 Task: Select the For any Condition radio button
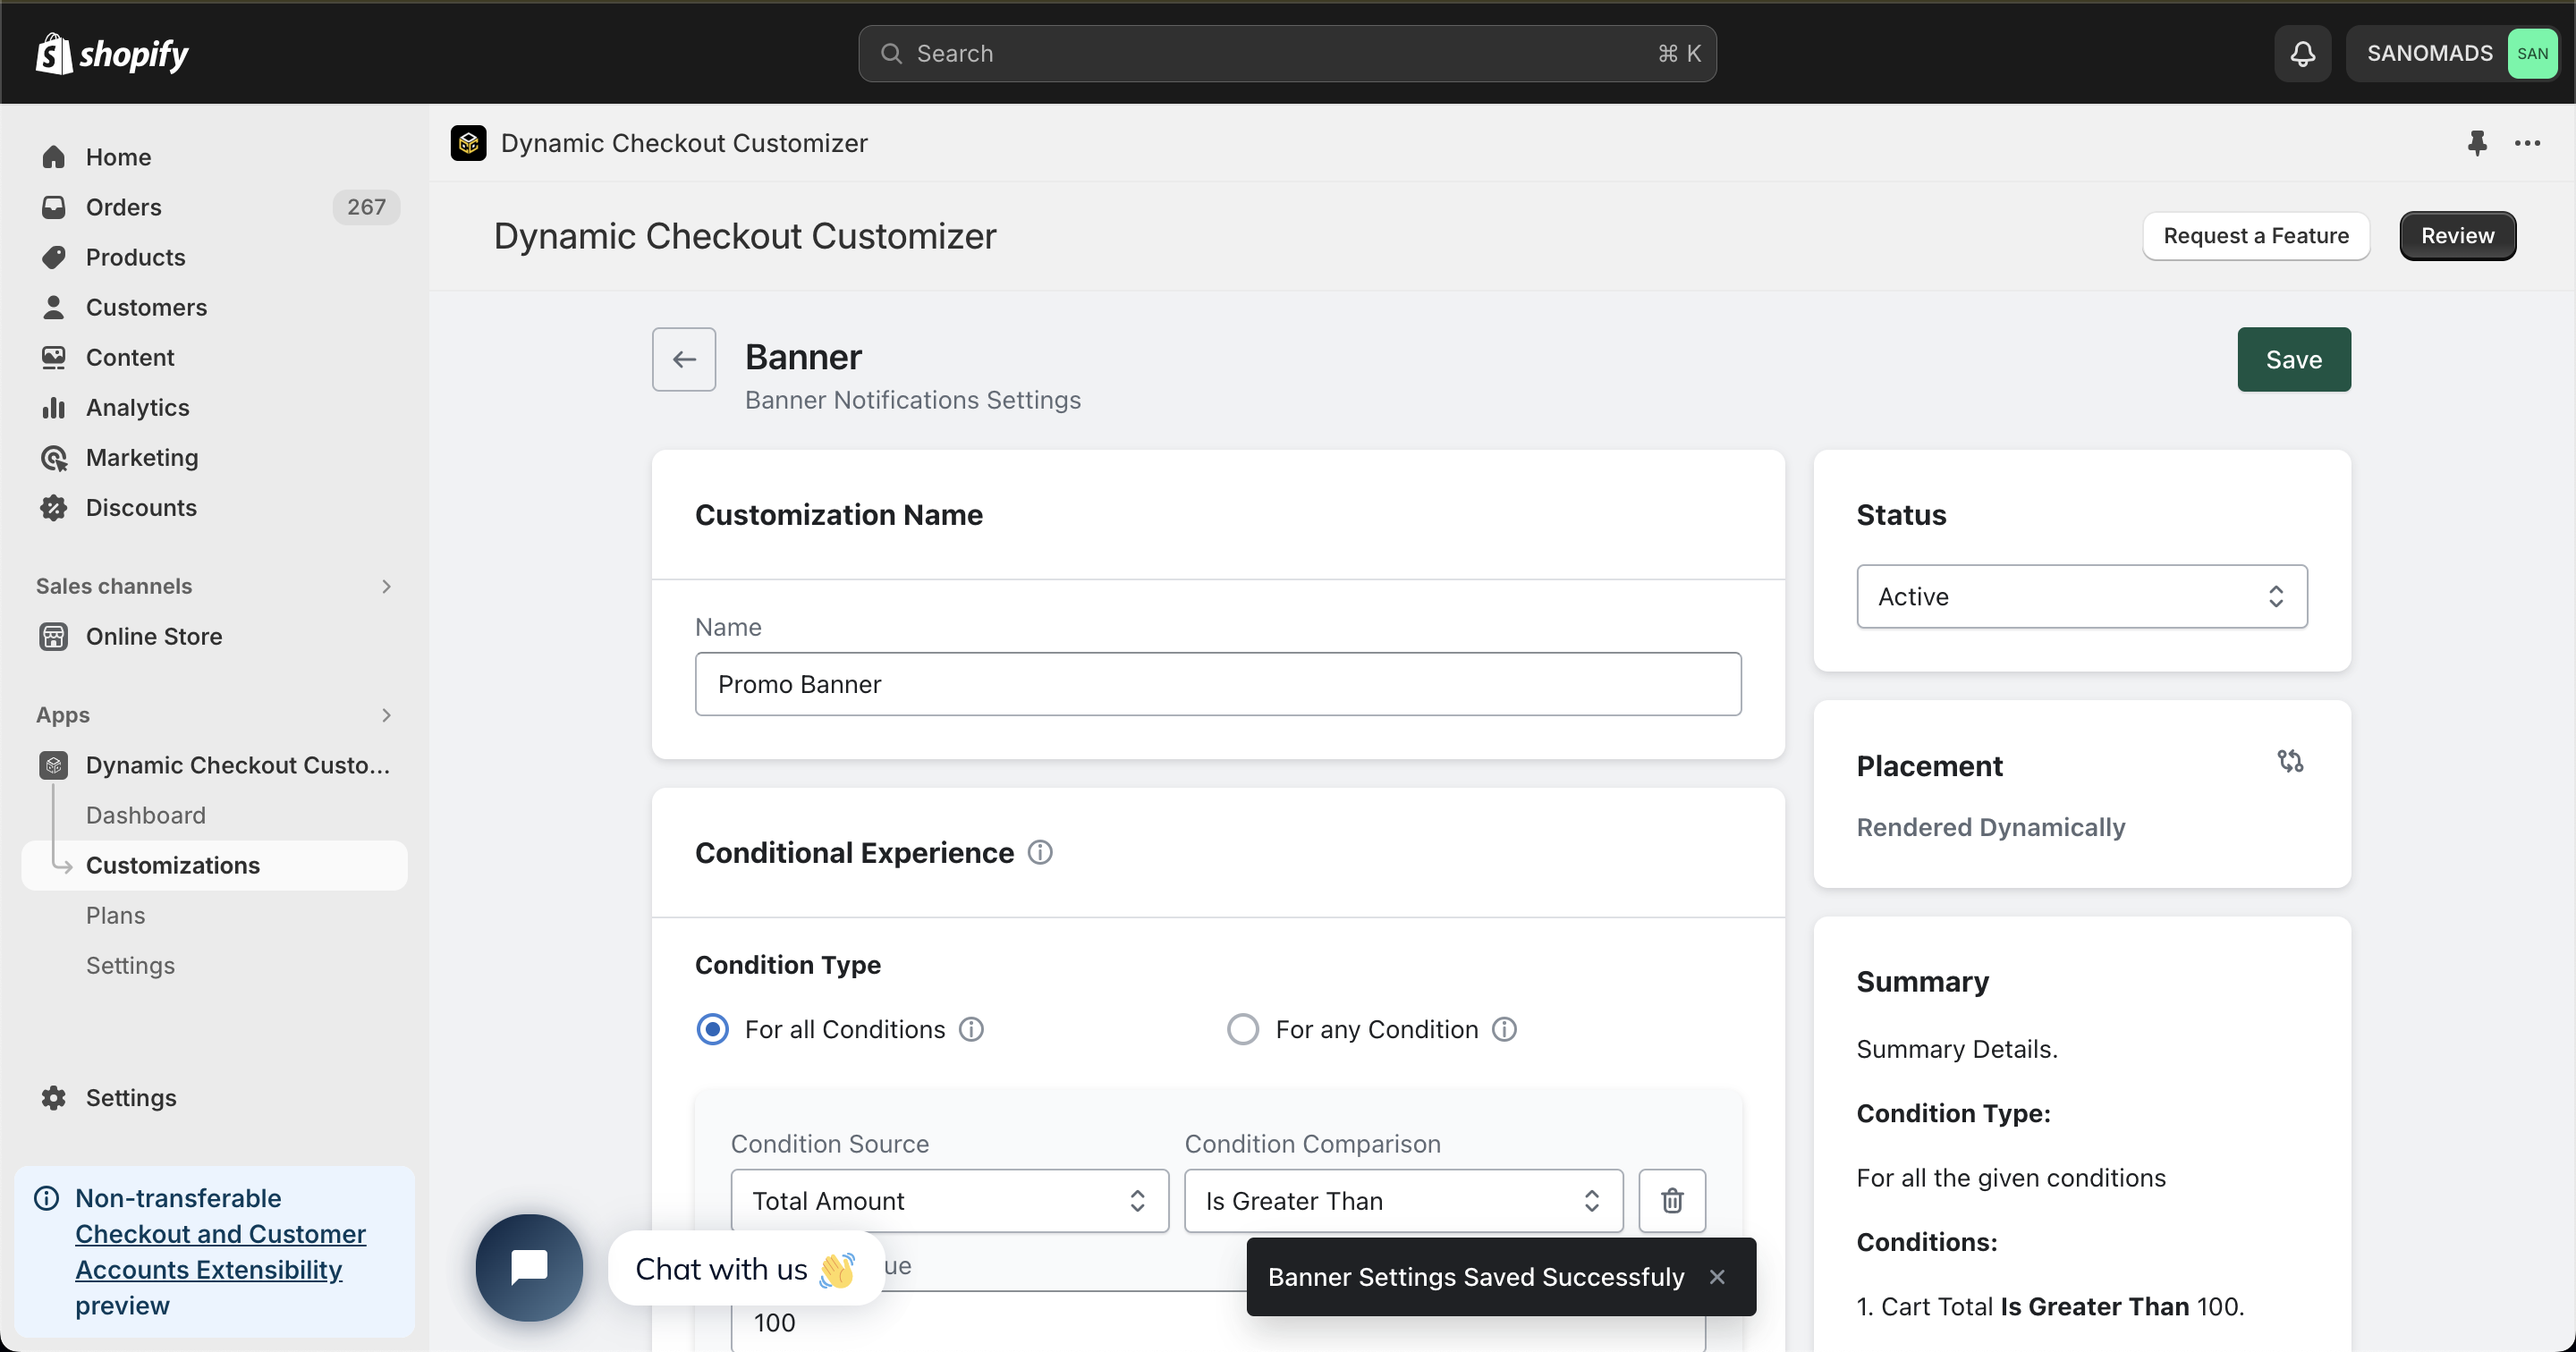click(1242, 1029)
